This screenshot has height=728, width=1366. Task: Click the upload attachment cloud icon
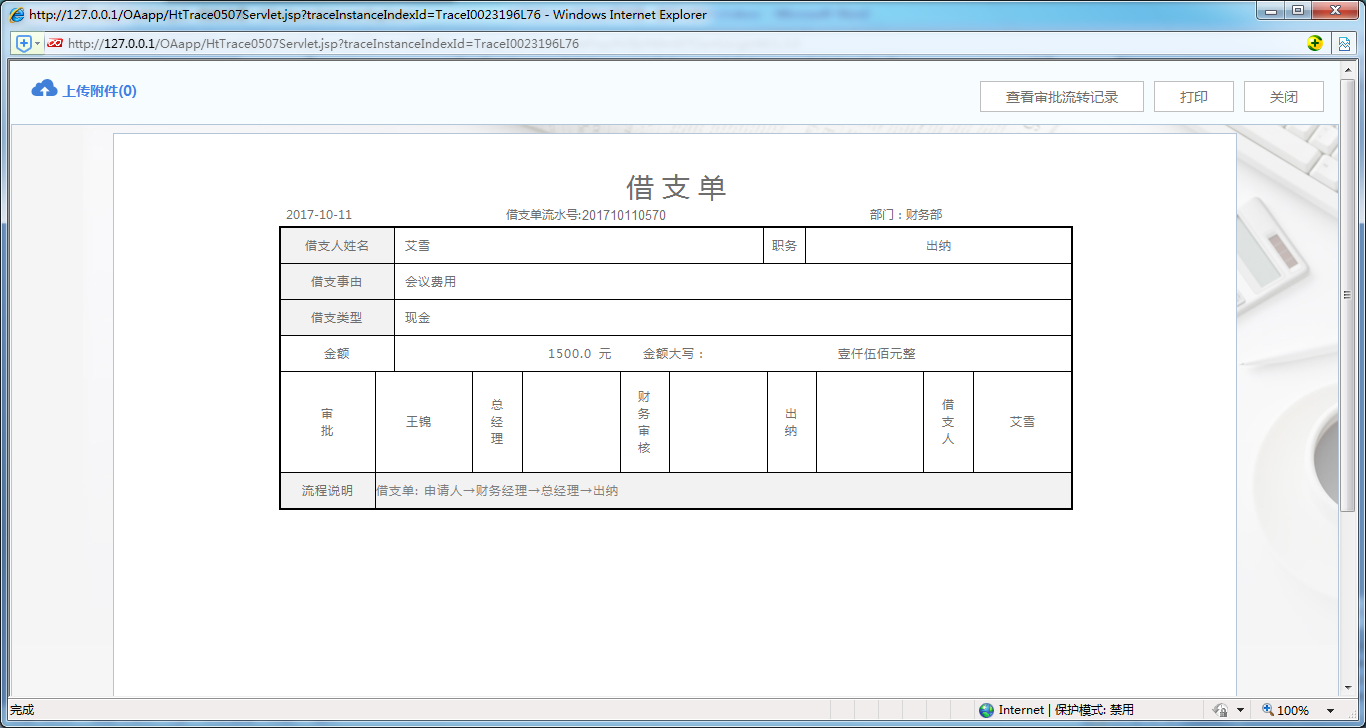tap(43, 89)
